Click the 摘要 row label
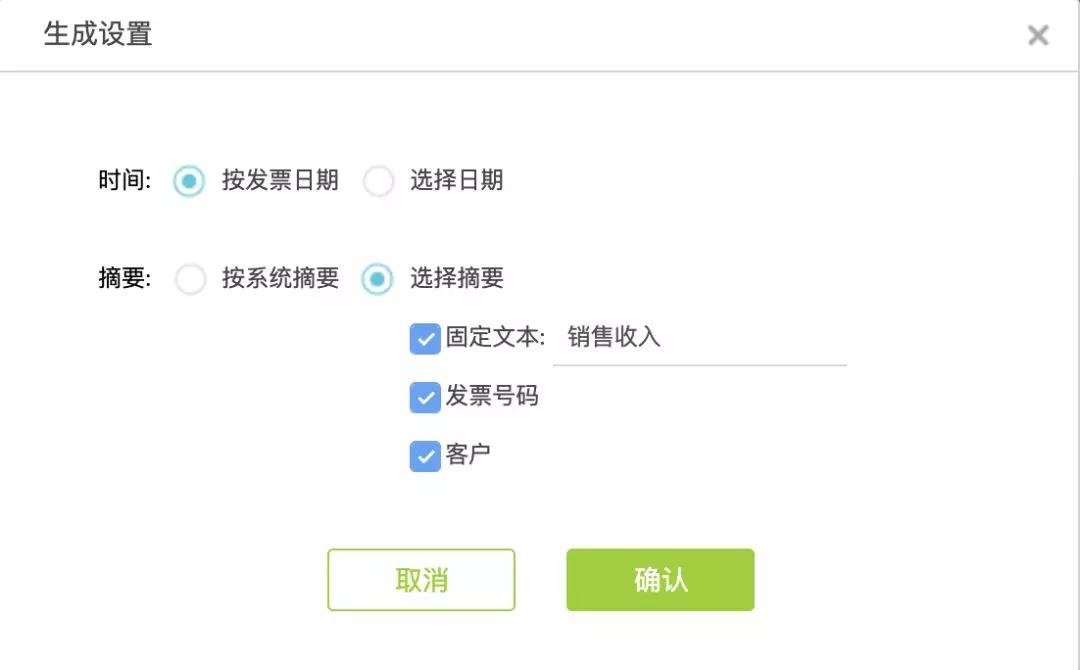This screenshot has width=1080, height=670. 125,278
